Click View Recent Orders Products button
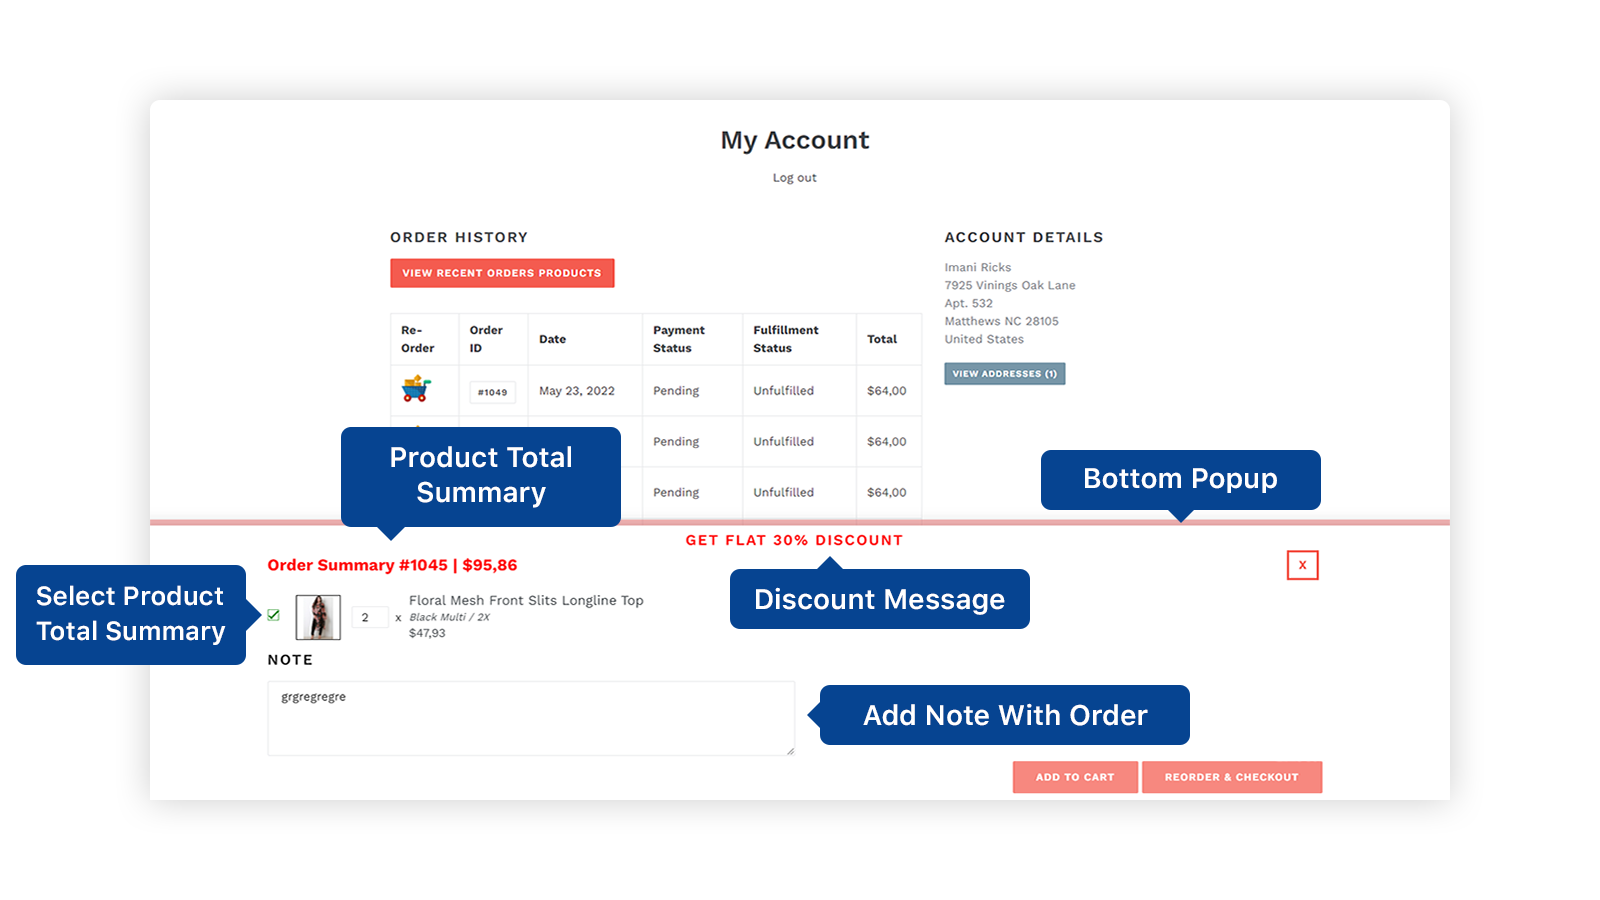This screenshot has height=900, width=1600. click(502, 273)
